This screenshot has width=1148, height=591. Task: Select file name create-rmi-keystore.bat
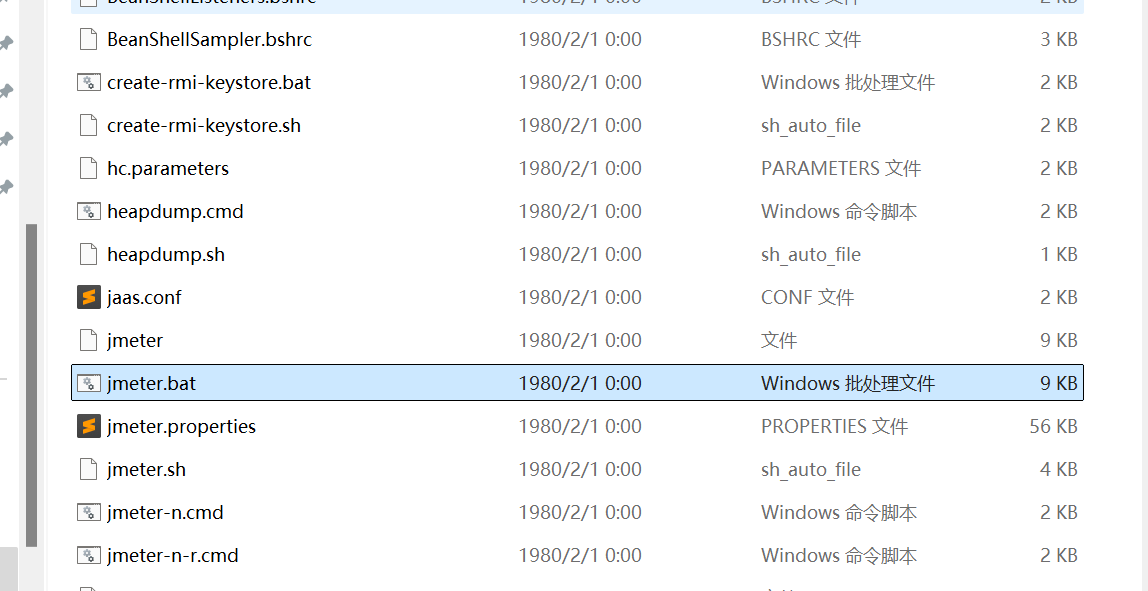point(209,82)
